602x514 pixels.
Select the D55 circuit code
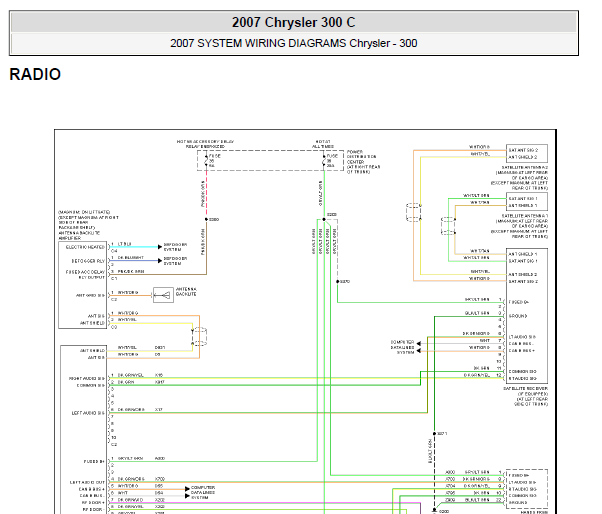[159, 486]
